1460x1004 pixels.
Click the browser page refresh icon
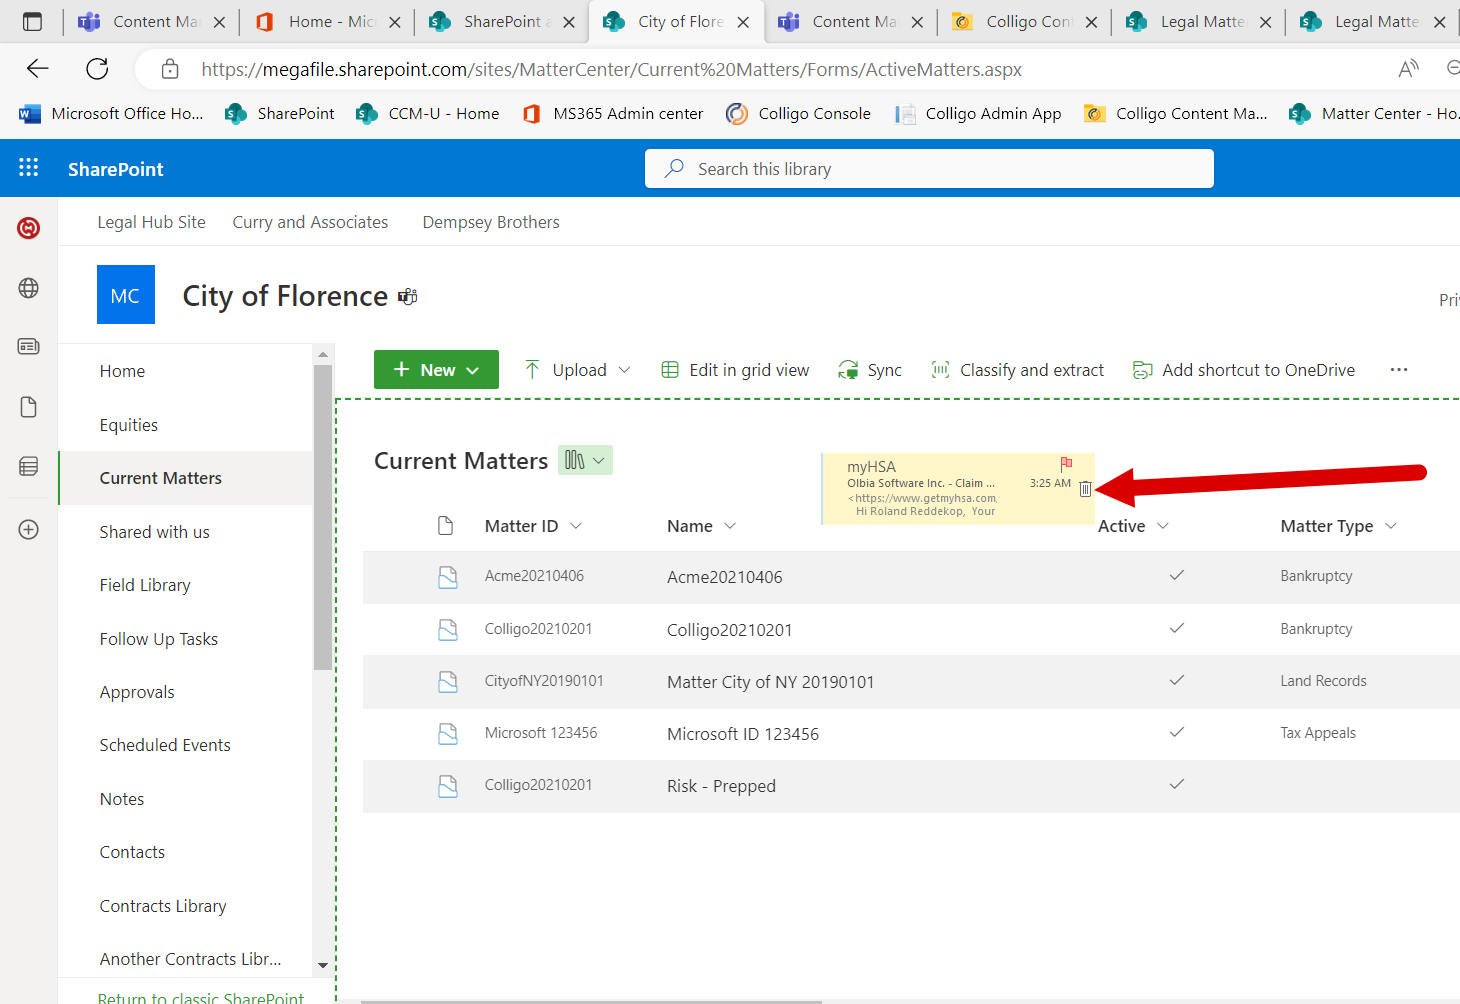[96, 68]
